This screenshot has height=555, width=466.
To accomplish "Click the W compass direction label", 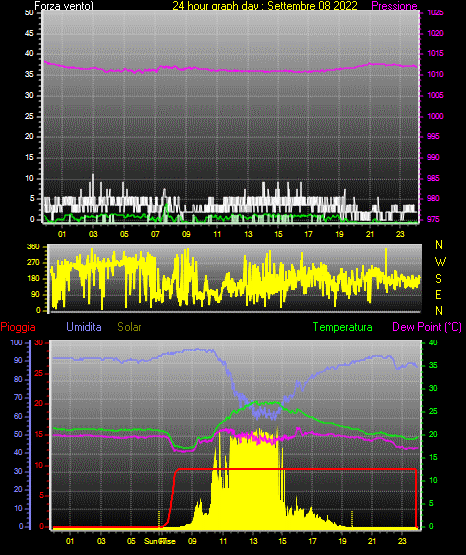I will coord(440,262).
